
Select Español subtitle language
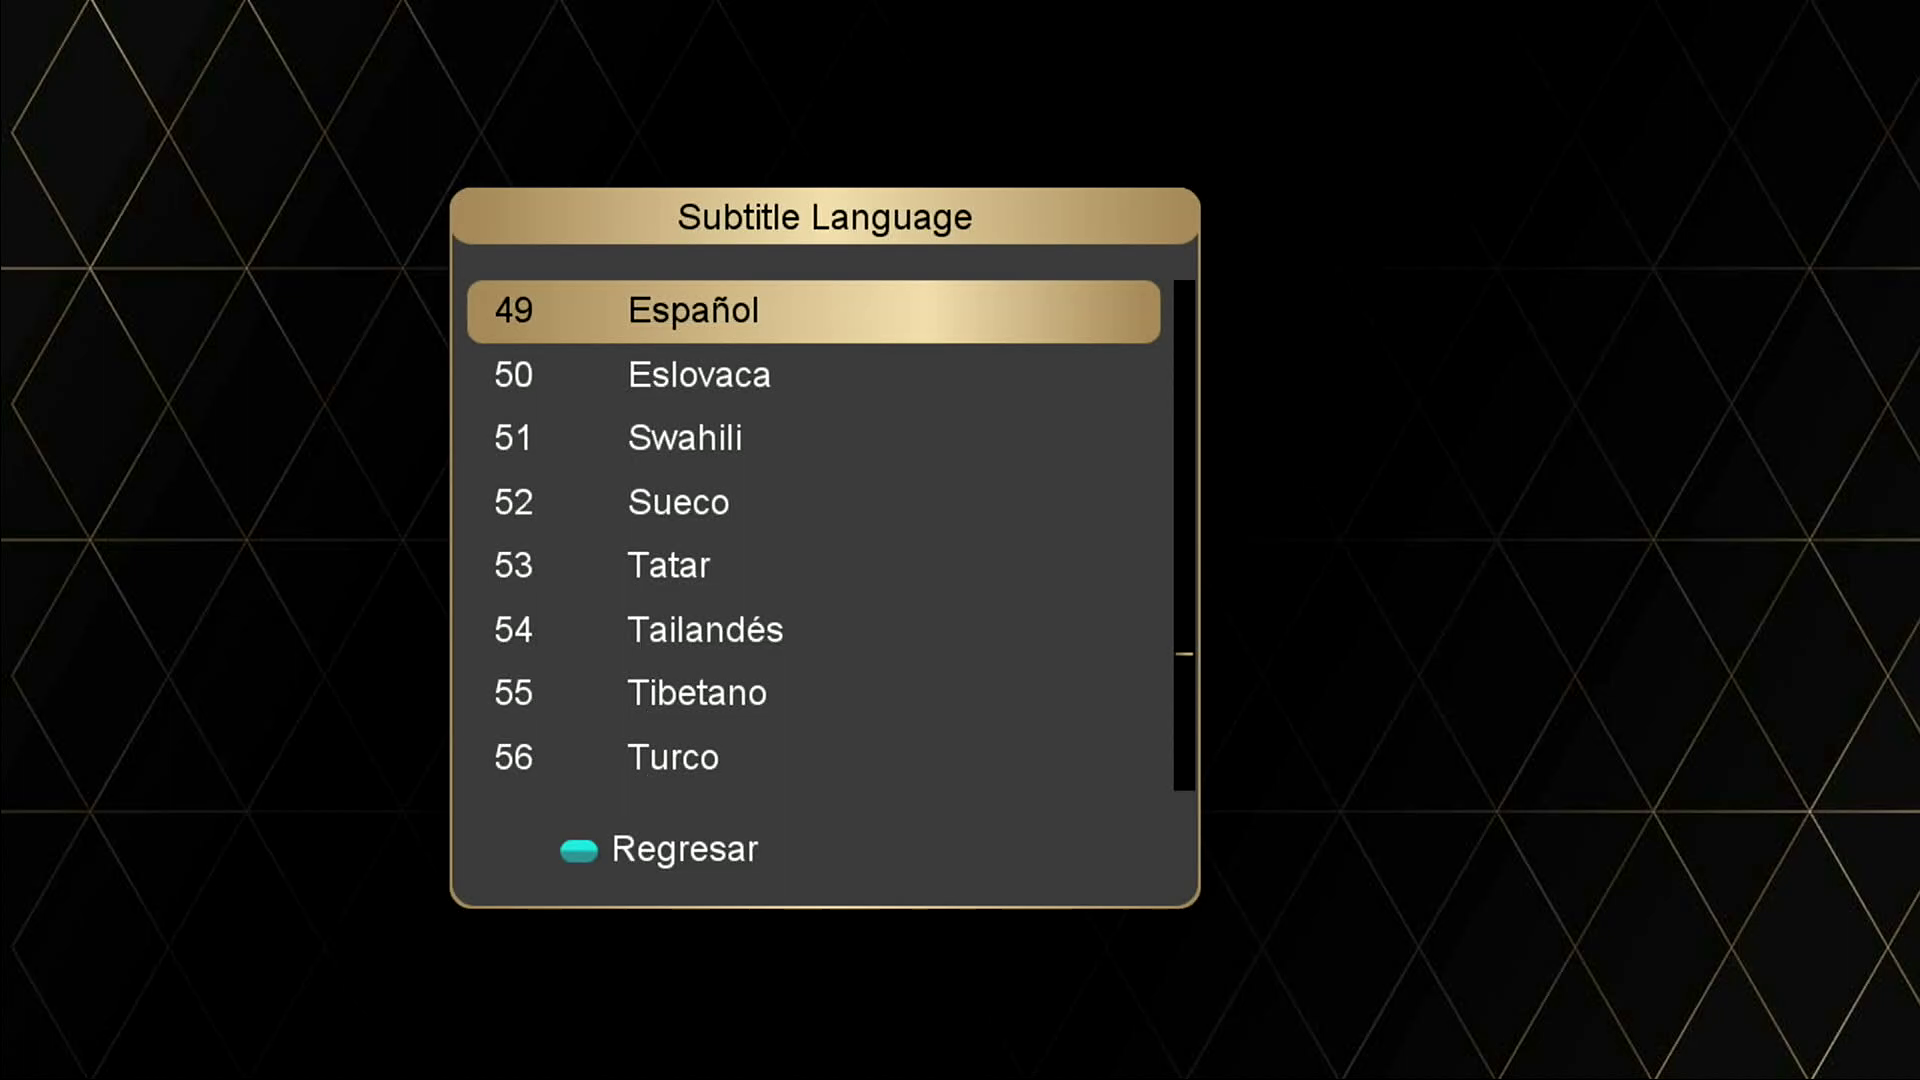coord(693,311)
